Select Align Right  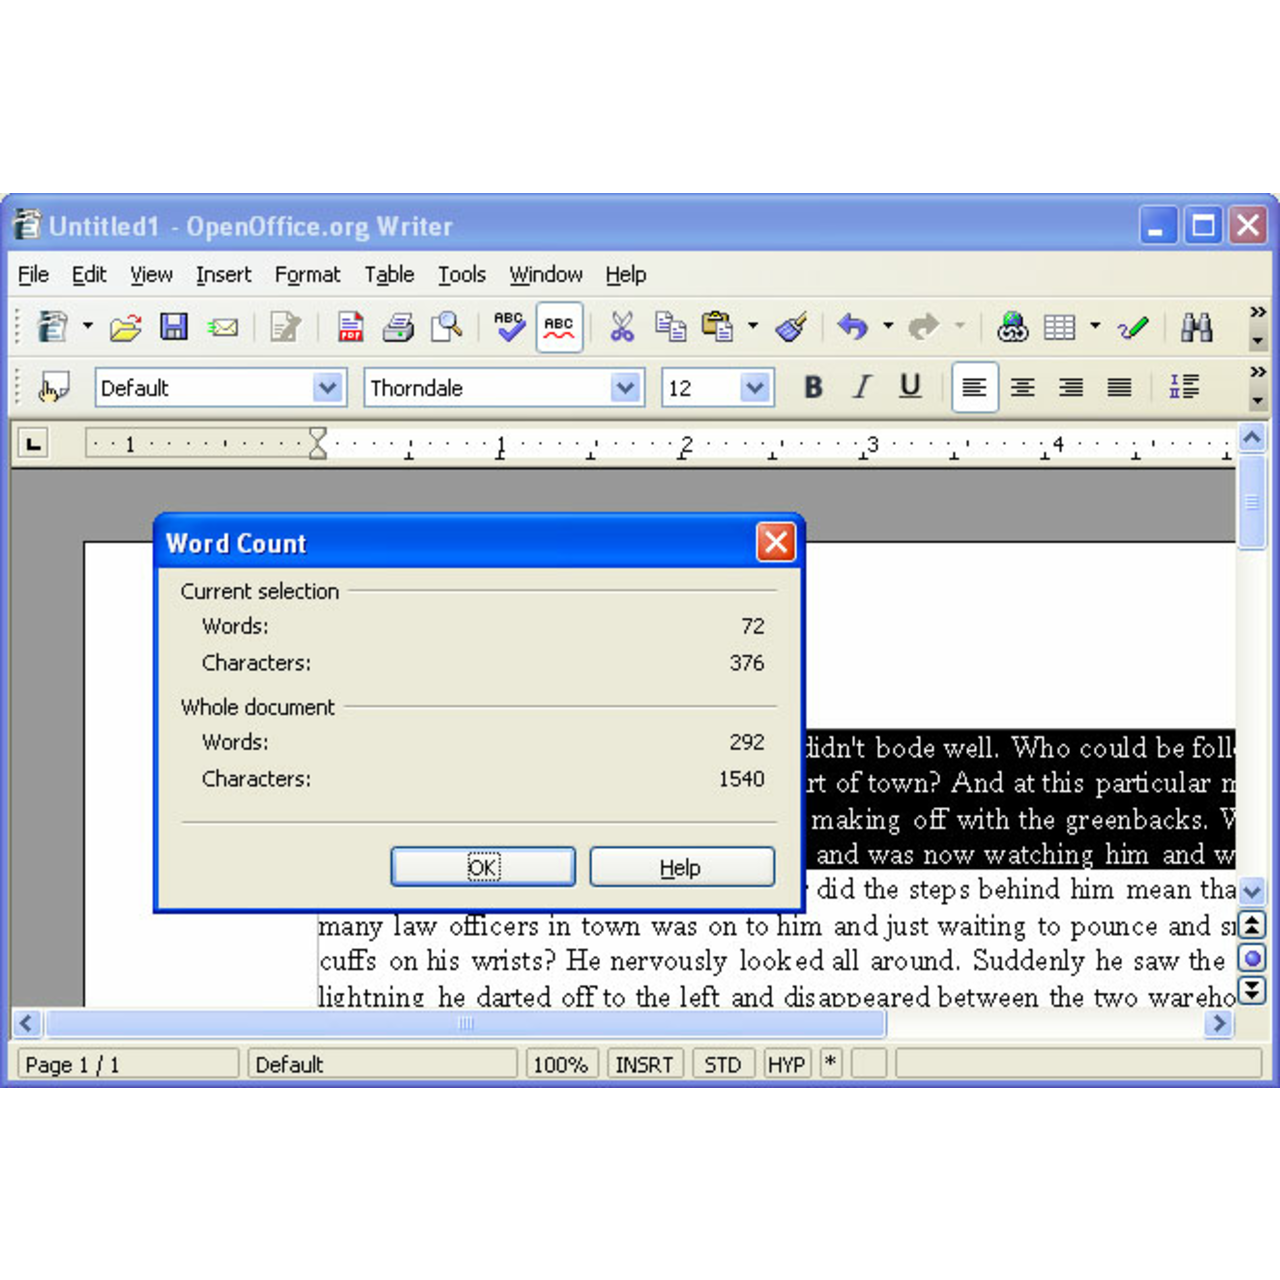[1071, 387]
